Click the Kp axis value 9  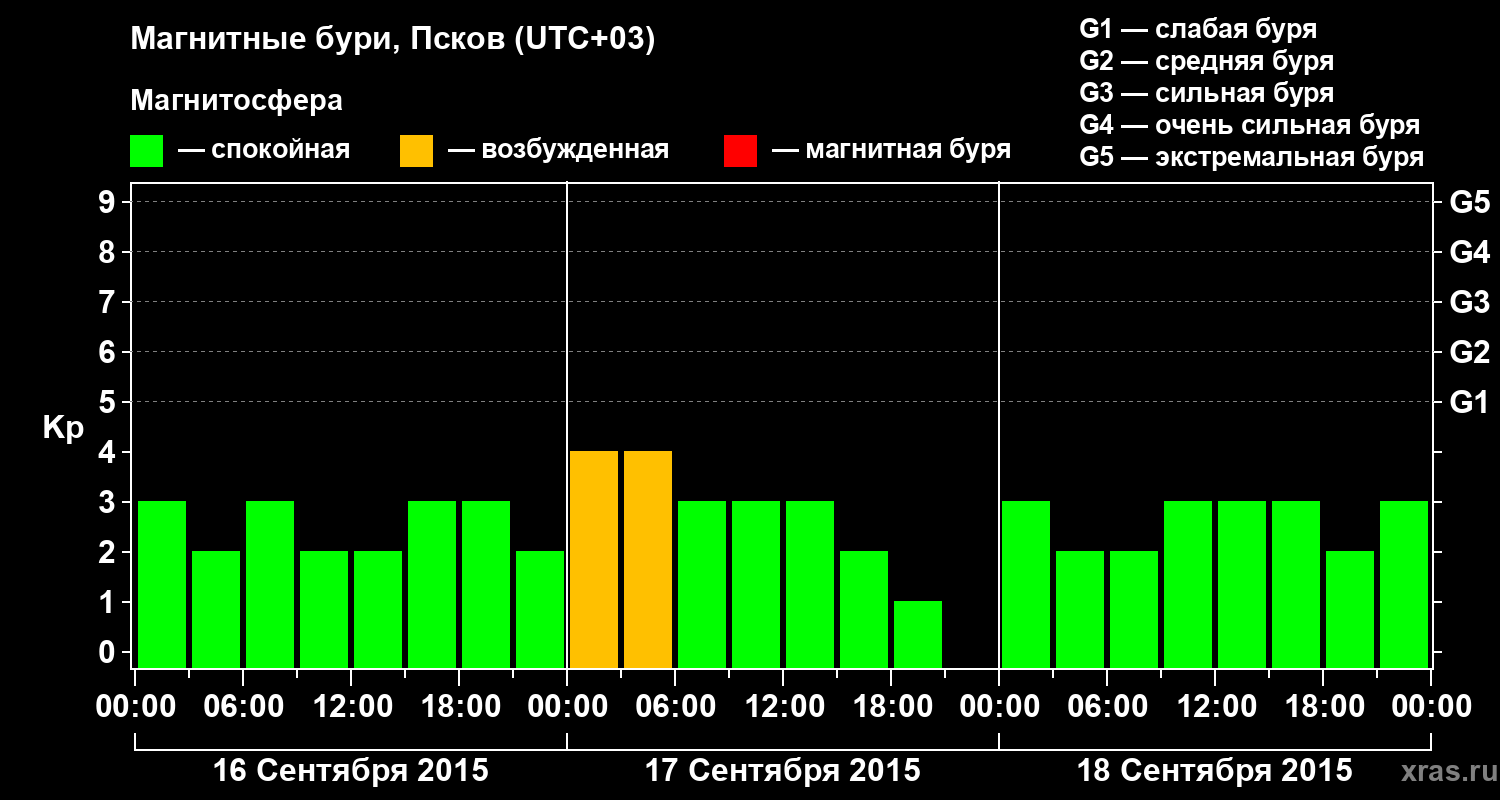(x=109, y=202)
